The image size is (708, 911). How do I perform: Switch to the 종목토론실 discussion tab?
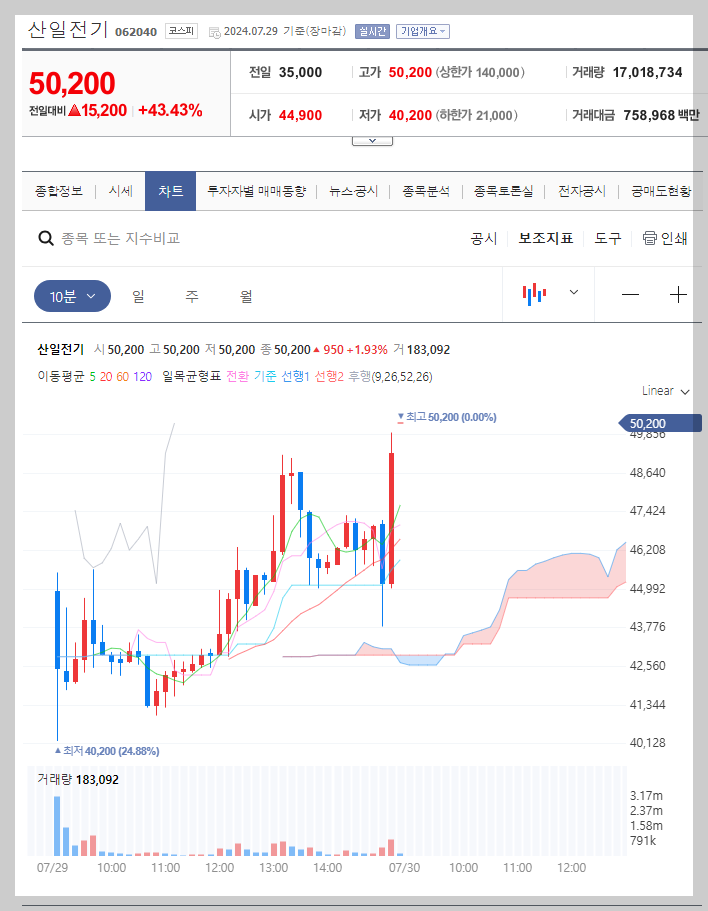point(504,190)
